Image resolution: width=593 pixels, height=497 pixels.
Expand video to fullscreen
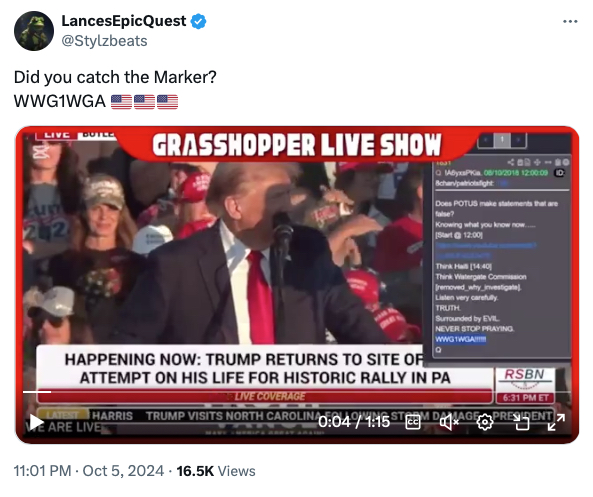click(556, 422)
